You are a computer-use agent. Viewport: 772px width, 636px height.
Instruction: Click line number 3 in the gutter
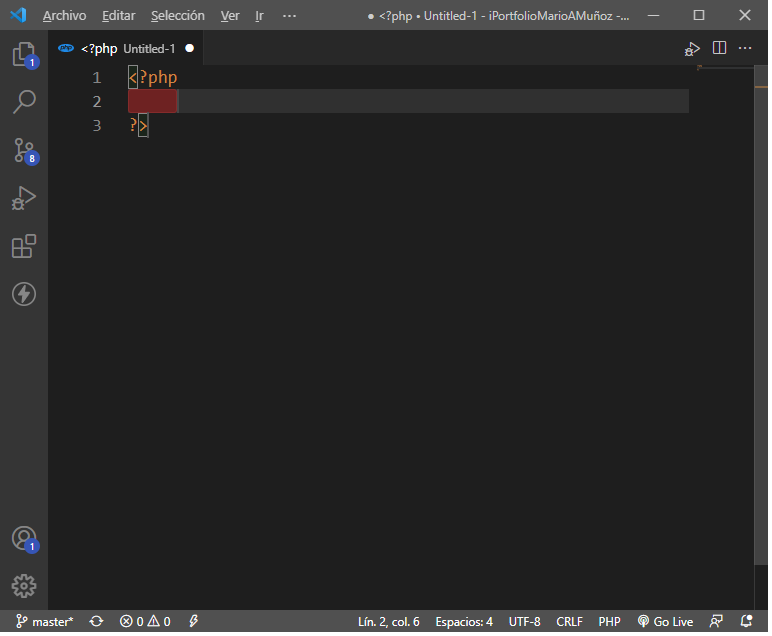click(97, 126)
